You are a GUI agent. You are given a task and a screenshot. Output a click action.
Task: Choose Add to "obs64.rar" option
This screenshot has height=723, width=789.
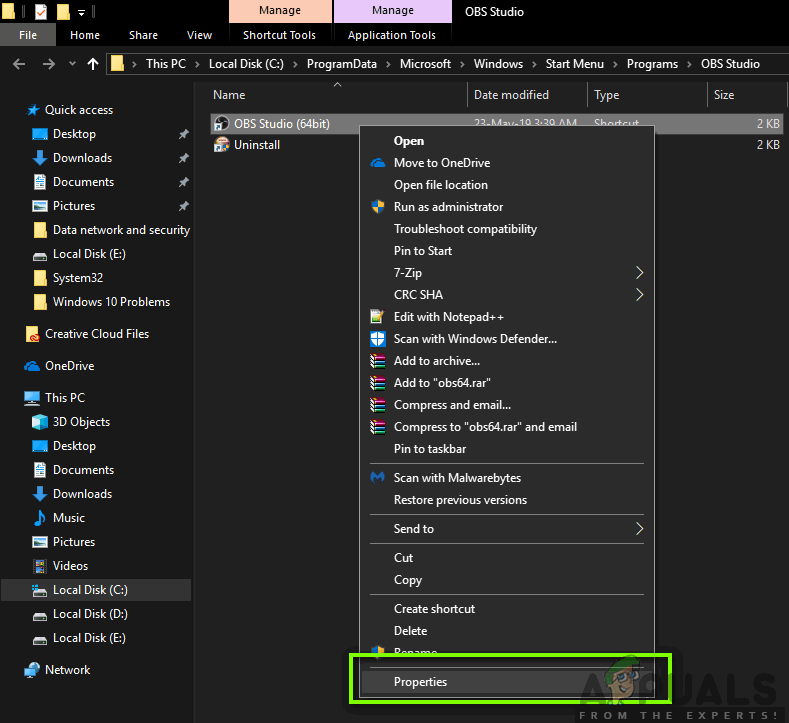442,383
